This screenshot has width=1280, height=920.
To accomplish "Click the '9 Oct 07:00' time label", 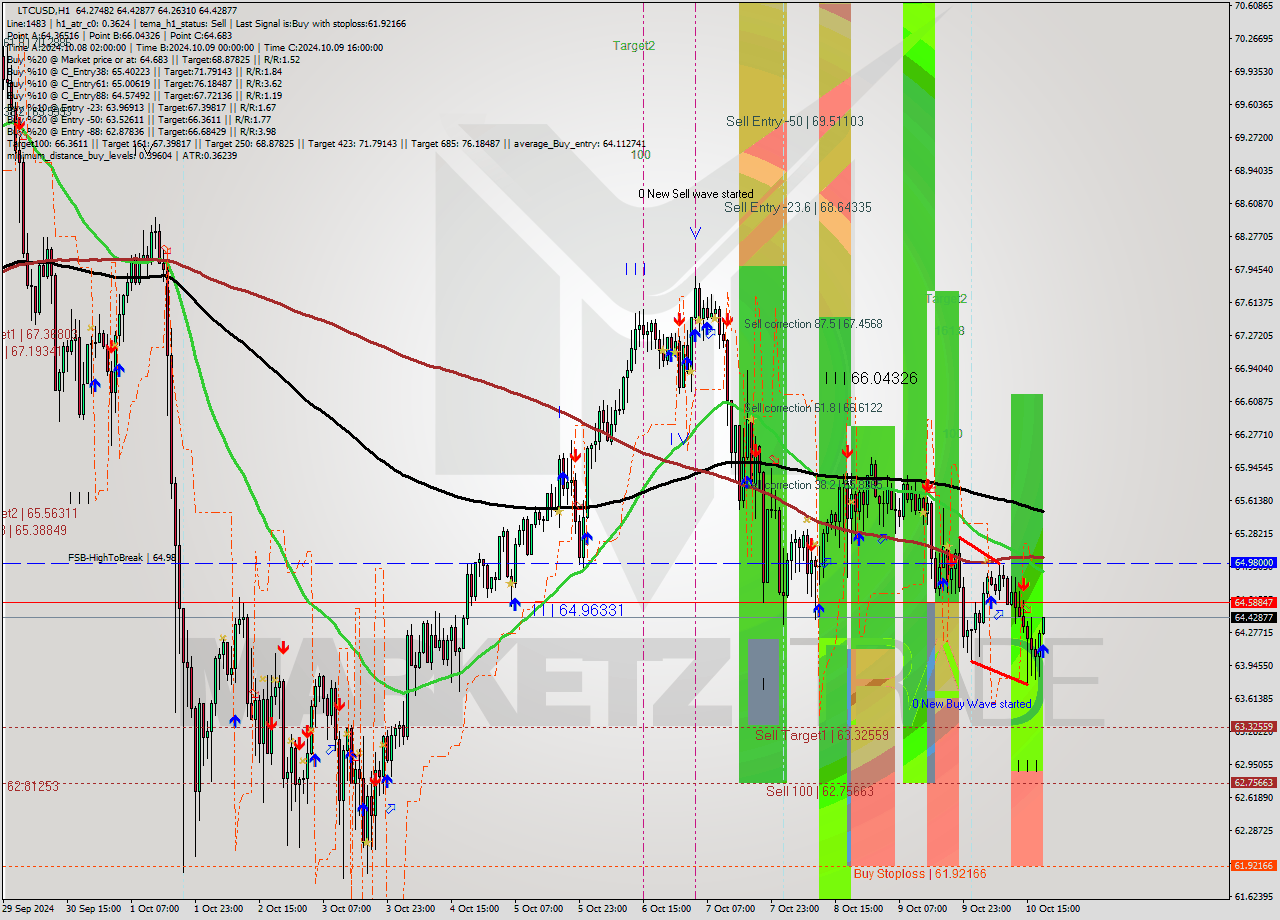I will click(925, 909).
